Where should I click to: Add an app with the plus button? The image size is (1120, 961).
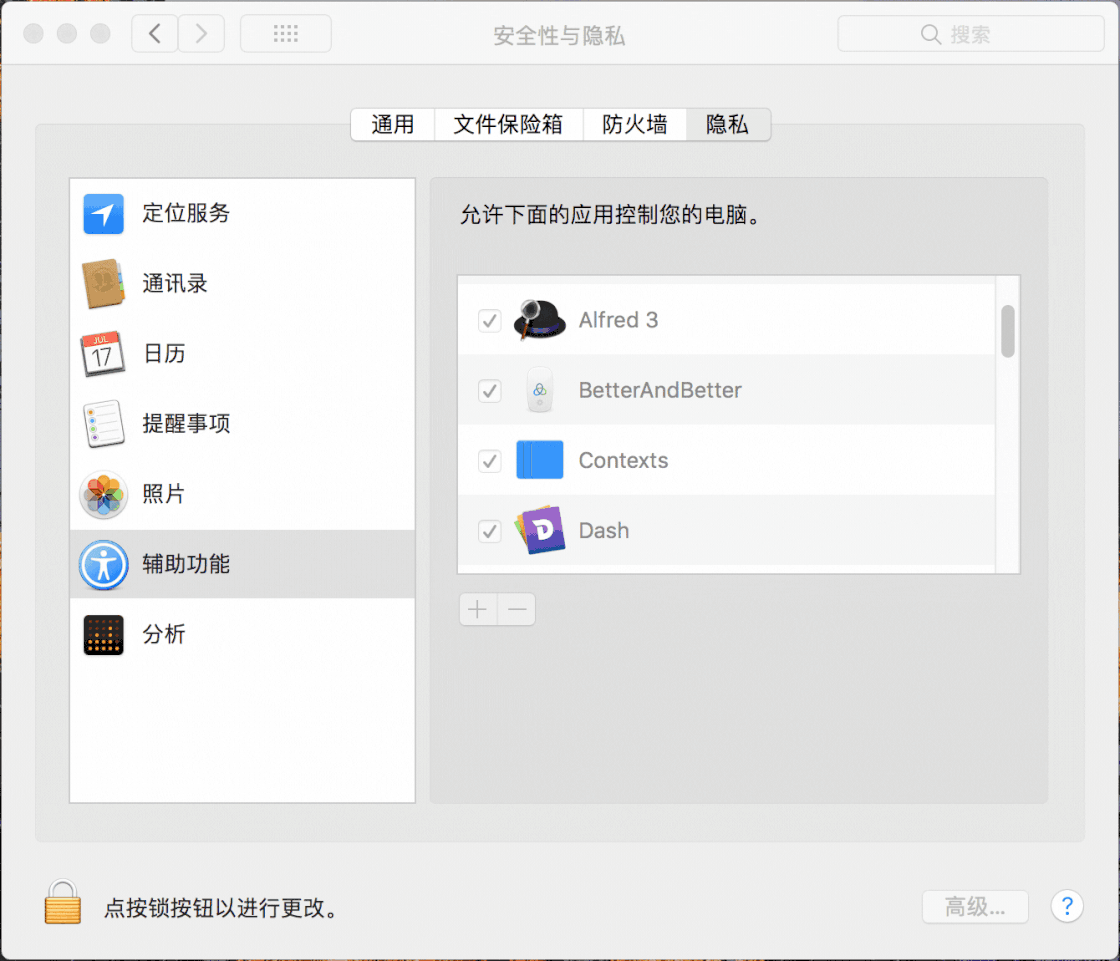tap(478, 609)
